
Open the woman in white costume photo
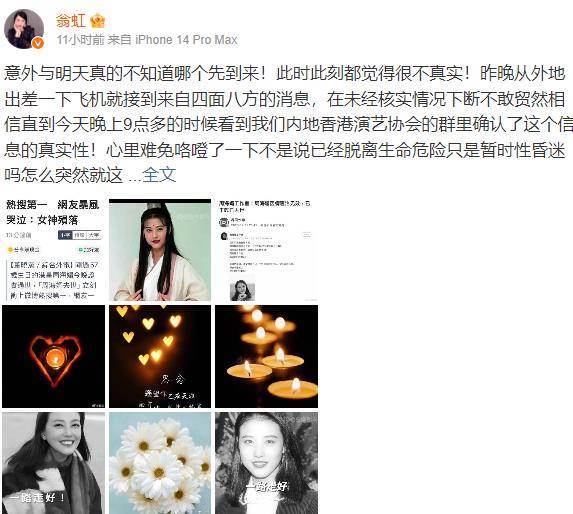160,250
